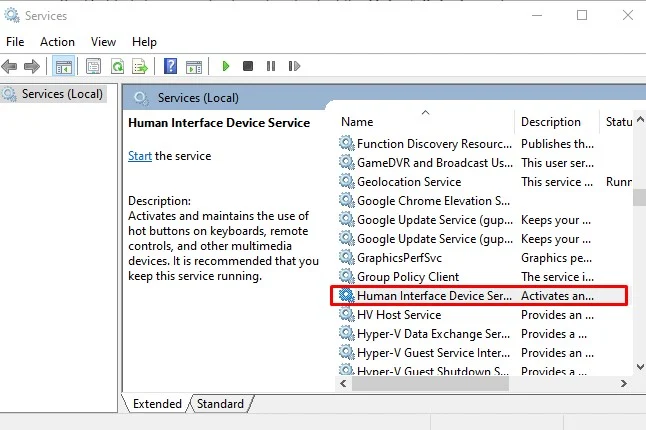Screen dimensions: 646x430
Task: Click the horizontal scrollbar right arrow
Action: [x=624, y=383]
